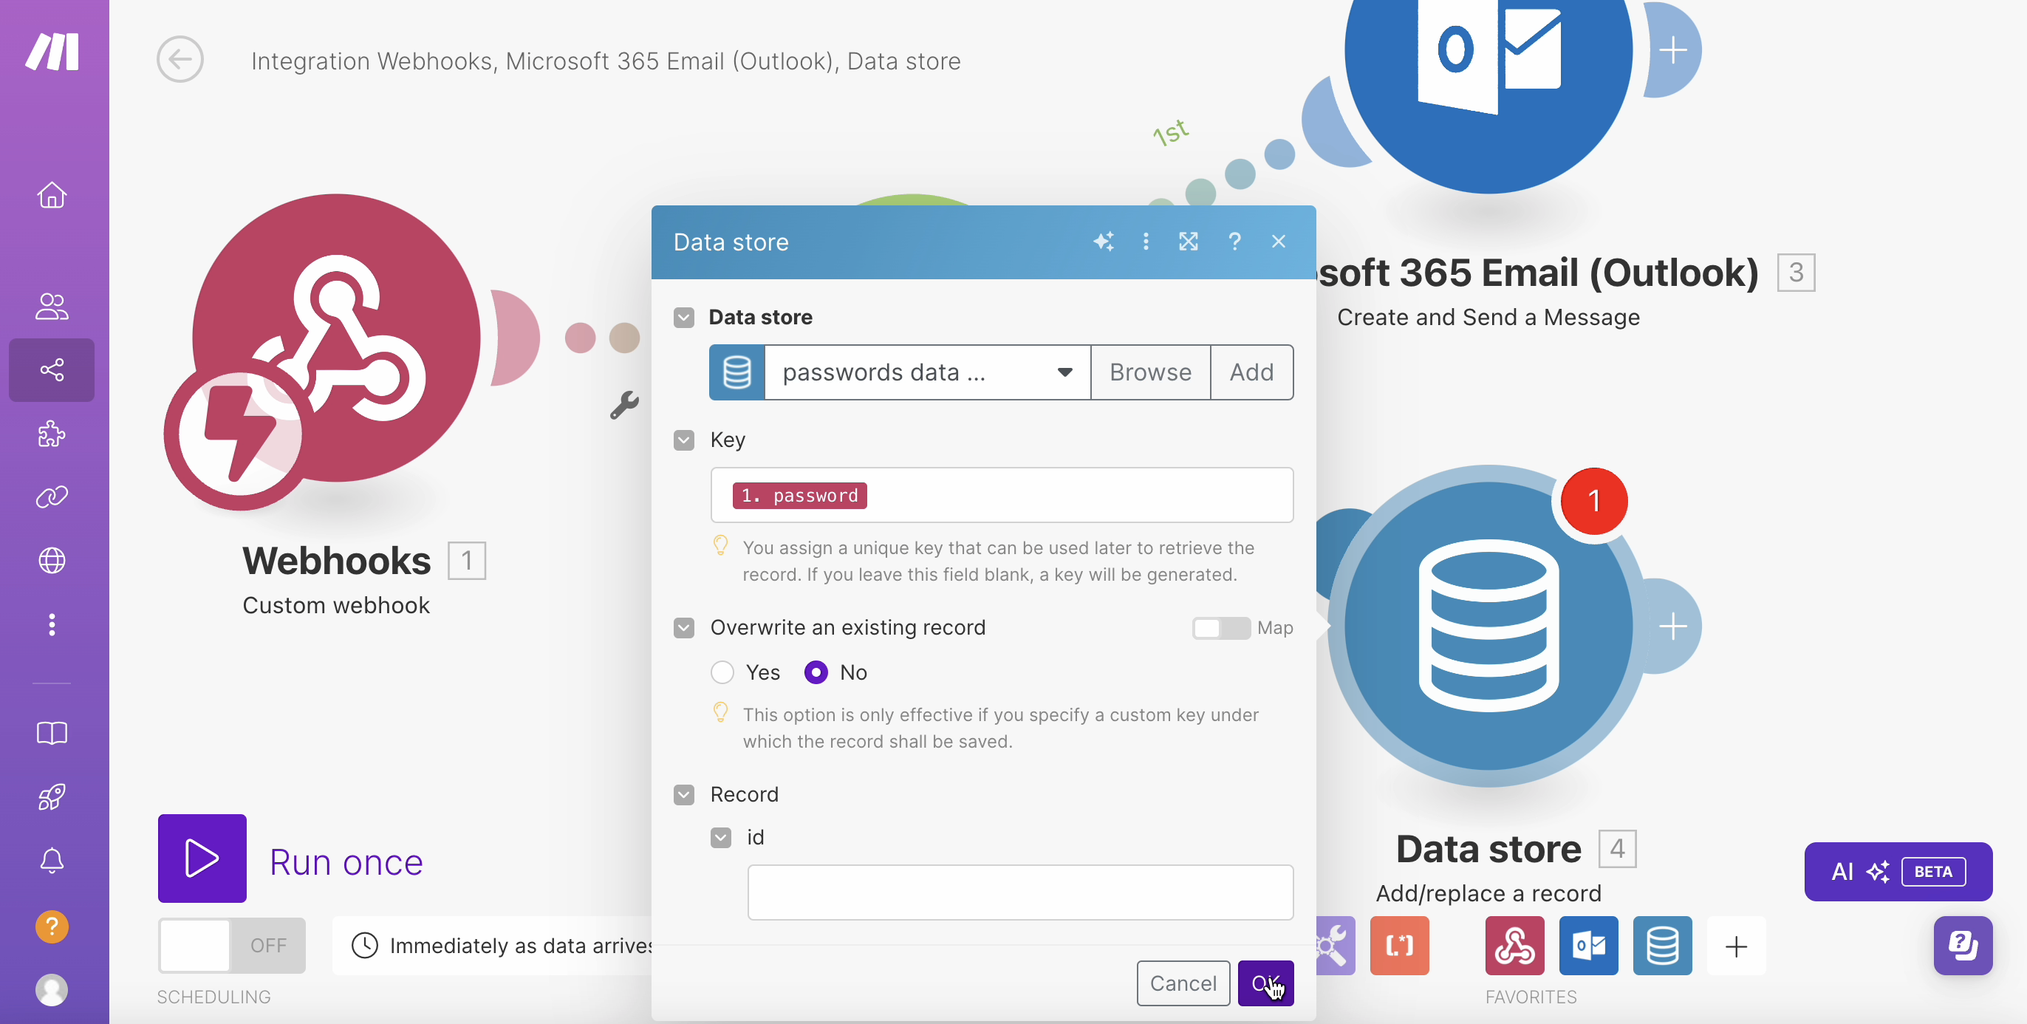Screen dimensions: 2027x1024
Task: Click the red error badge on Data store
Action: click(1594, 501)
